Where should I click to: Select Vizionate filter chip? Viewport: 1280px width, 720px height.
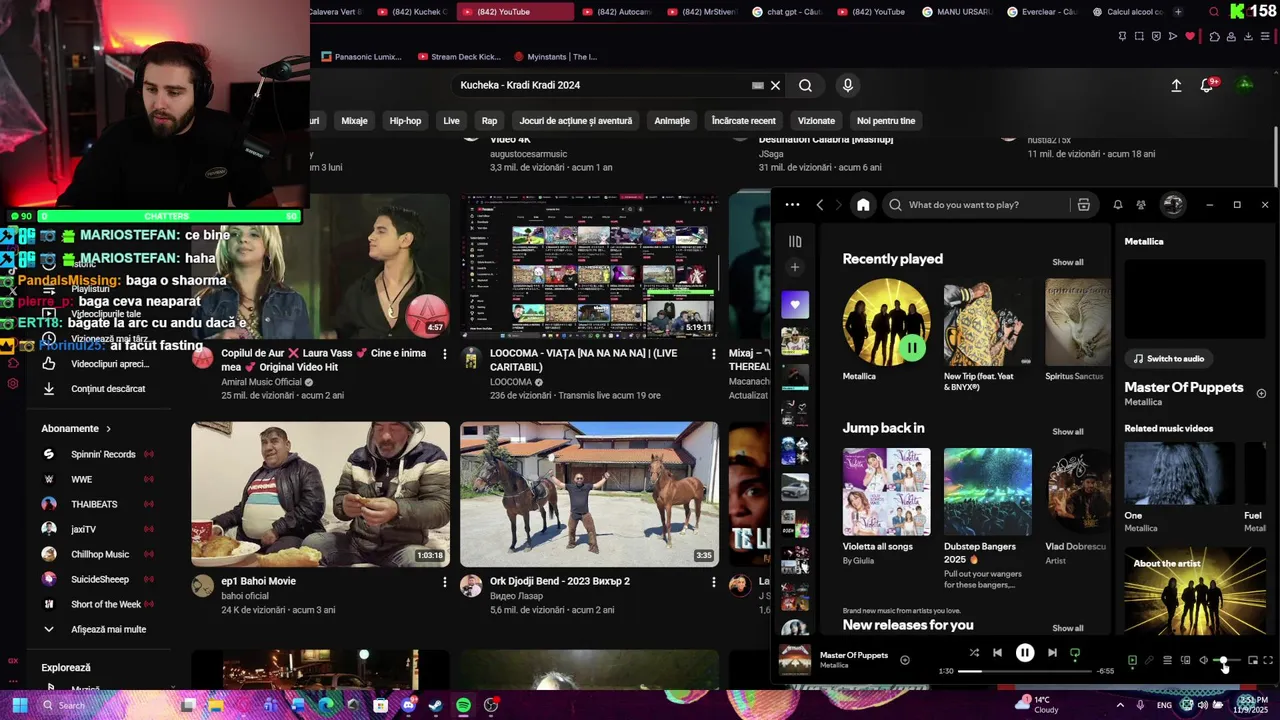click(x=816, y=121)
